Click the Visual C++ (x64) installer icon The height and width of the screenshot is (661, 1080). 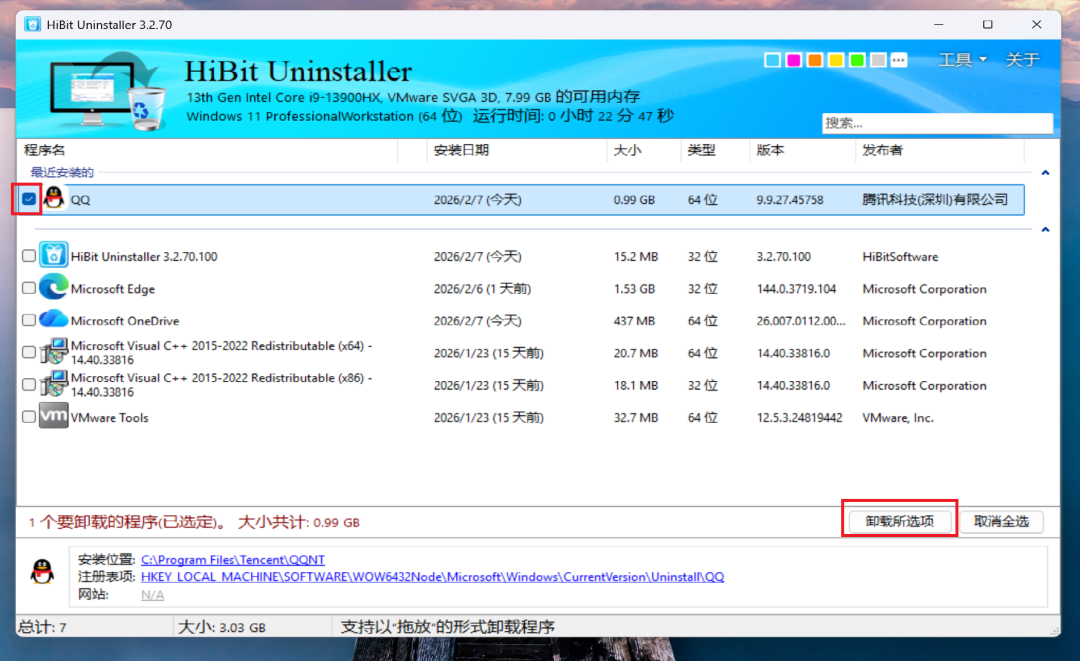coord(54,352)
